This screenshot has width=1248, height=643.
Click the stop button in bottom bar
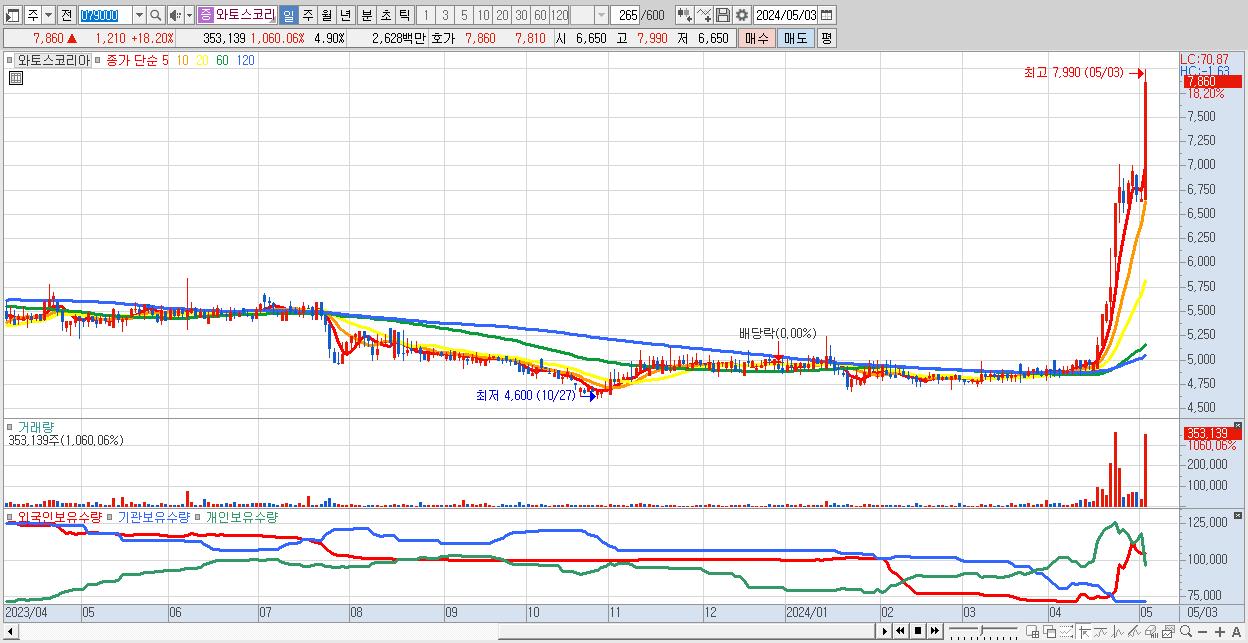tap(918, 631)
